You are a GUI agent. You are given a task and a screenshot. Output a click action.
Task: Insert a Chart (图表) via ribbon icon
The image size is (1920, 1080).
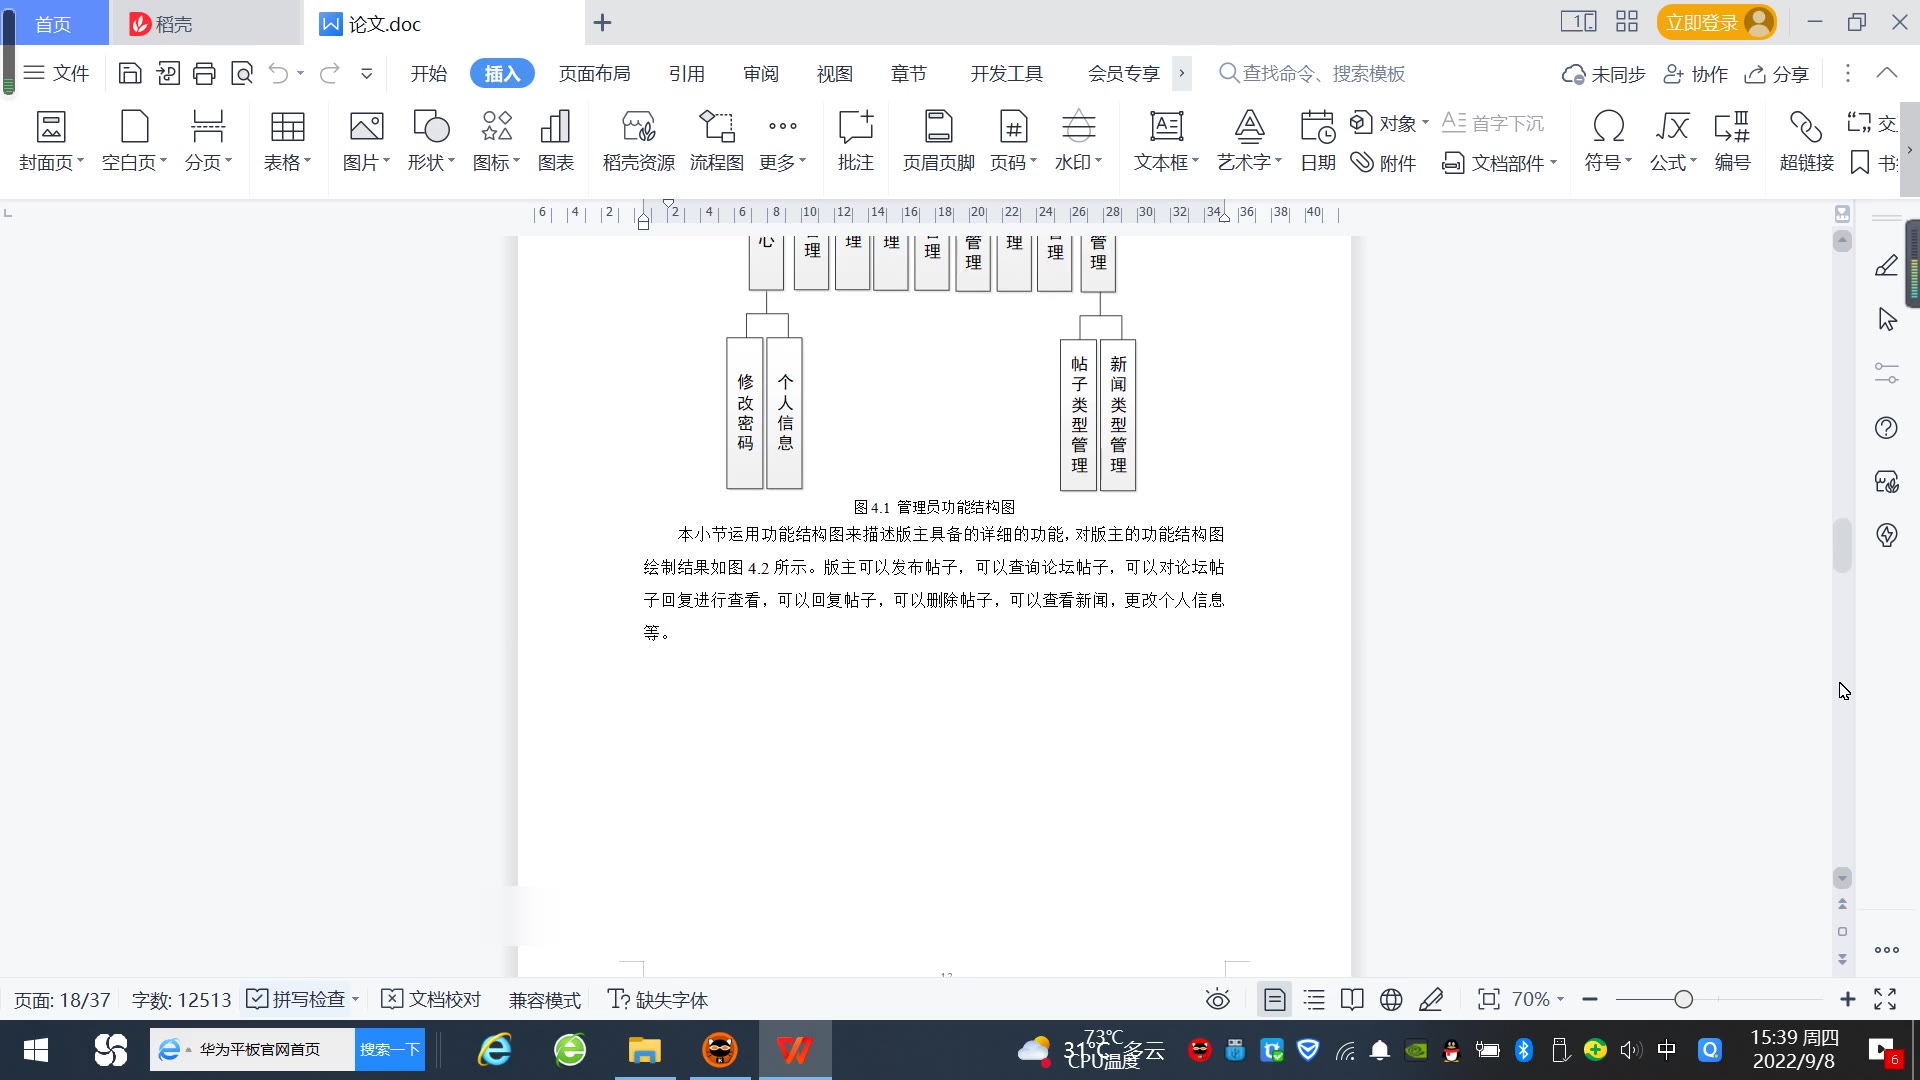(x=555, y=140)
